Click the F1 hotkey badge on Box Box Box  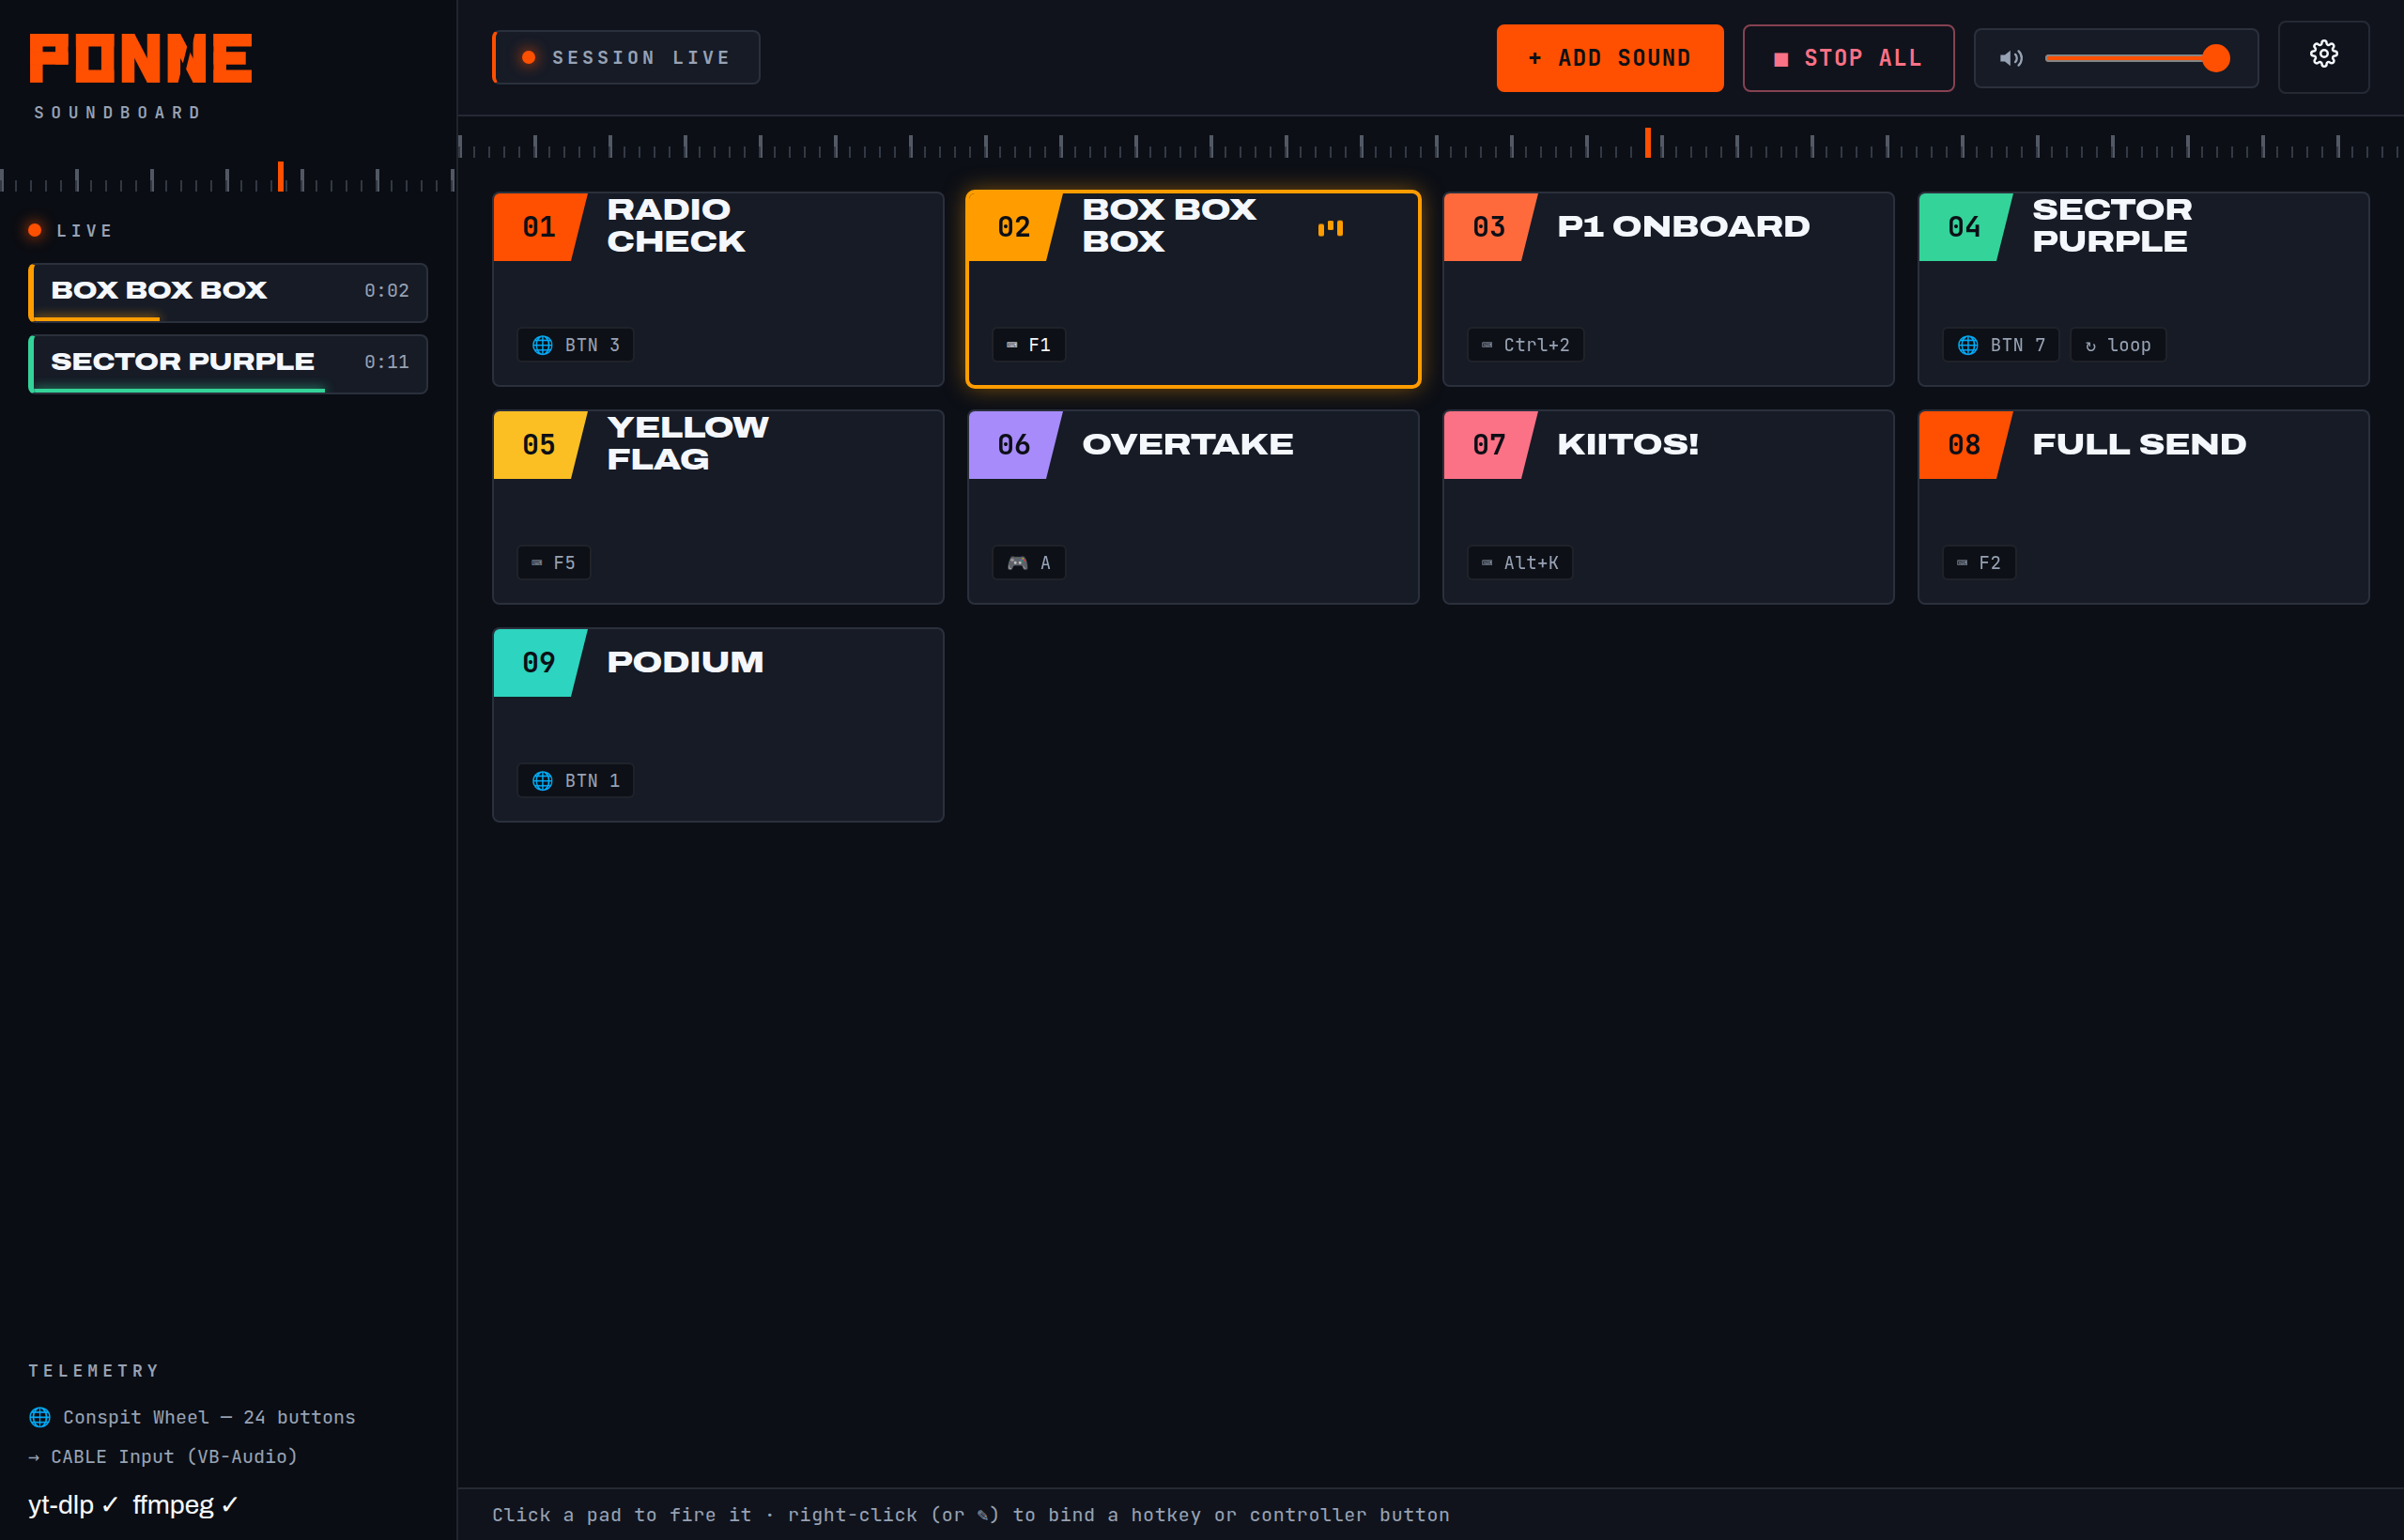coord(1028,345)
